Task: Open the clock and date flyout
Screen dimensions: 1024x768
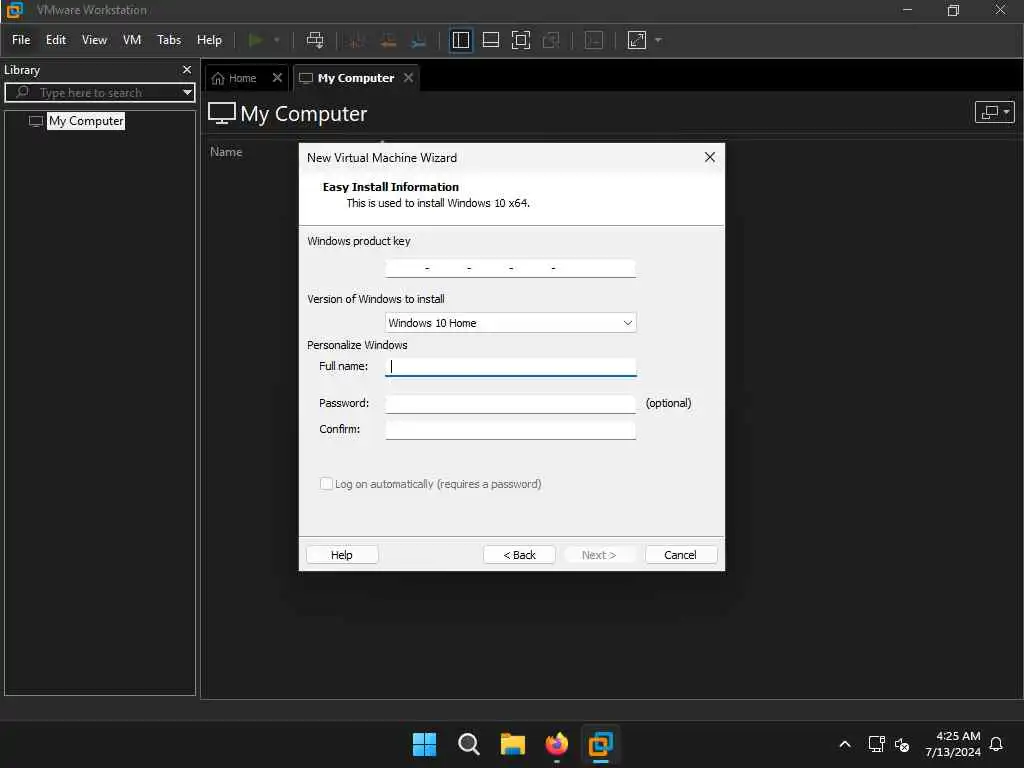Action: coord(952,744)
